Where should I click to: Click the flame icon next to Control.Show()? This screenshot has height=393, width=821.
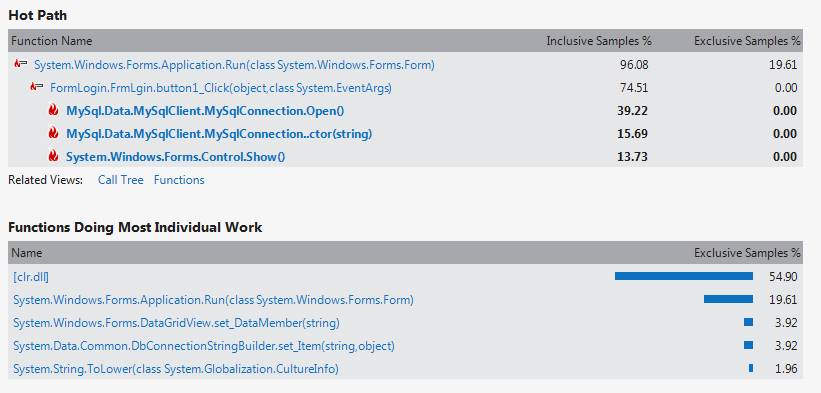53,156
